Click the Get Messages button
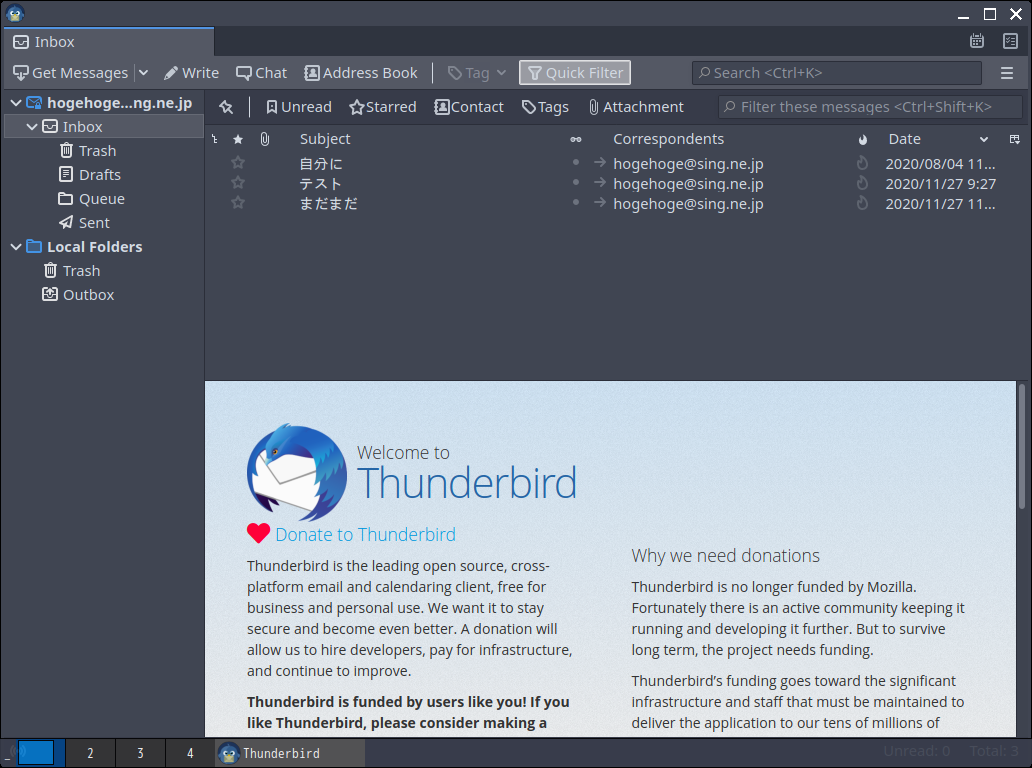Viewport: 1032px width, 768px height. tap(71, 73)
